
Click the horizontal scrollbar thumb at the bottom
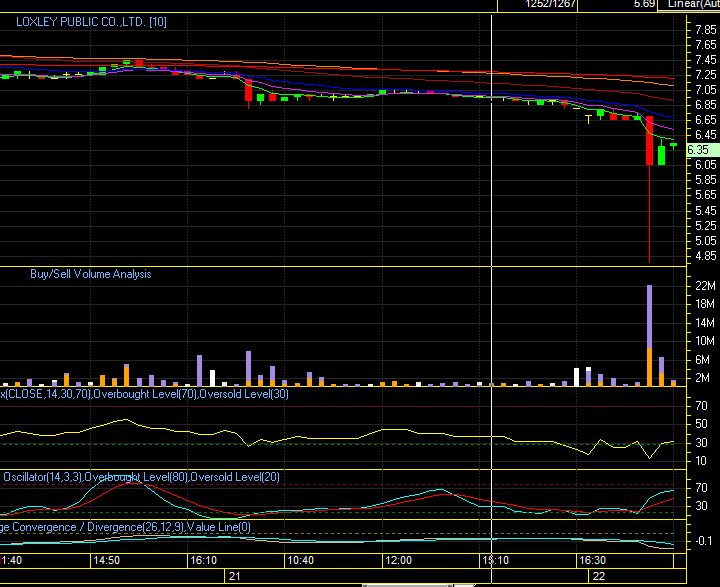tap(407, 586)
